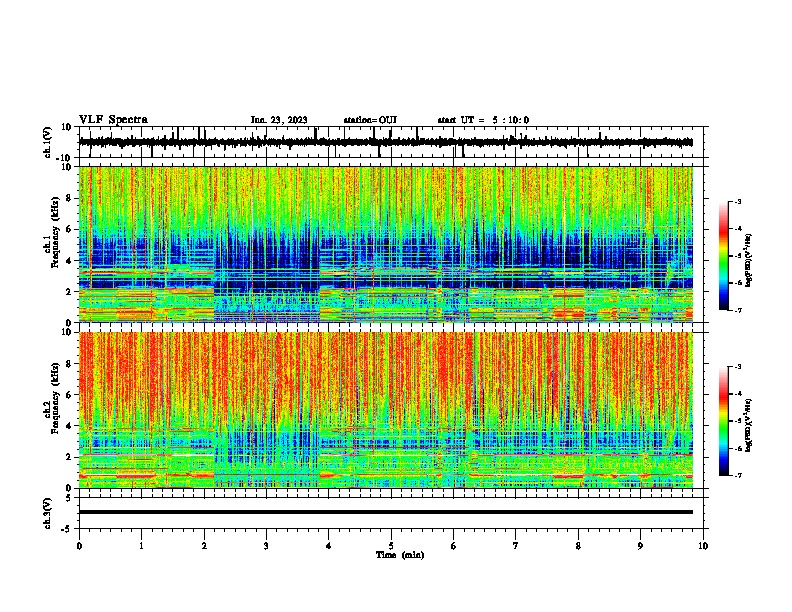Click the 'VLF Spectra' title text
The image size is (792, 612).
113,120
